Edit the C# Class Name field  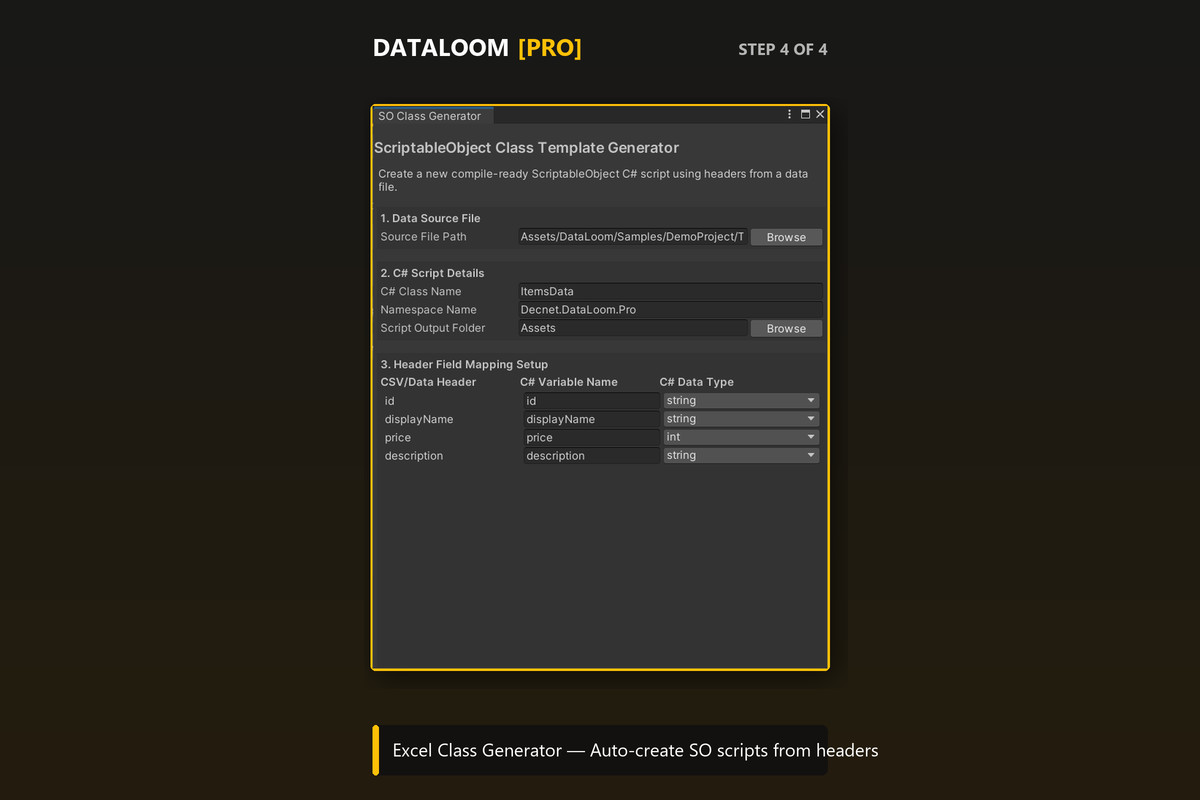pyautogui.click(x=670, y=292)
